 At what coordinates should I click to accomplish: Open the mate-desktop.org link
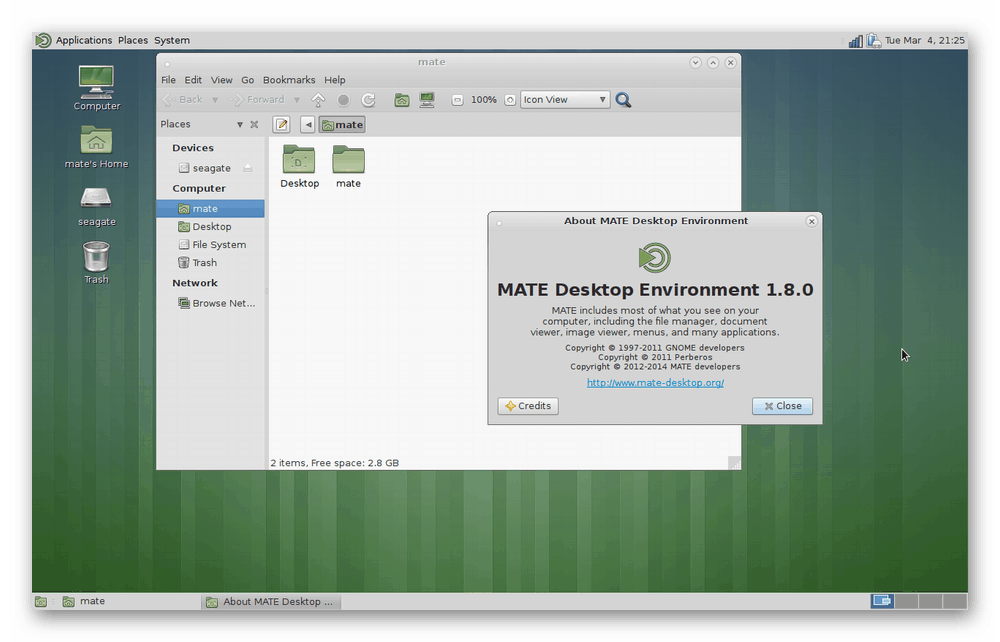(655, 383)
